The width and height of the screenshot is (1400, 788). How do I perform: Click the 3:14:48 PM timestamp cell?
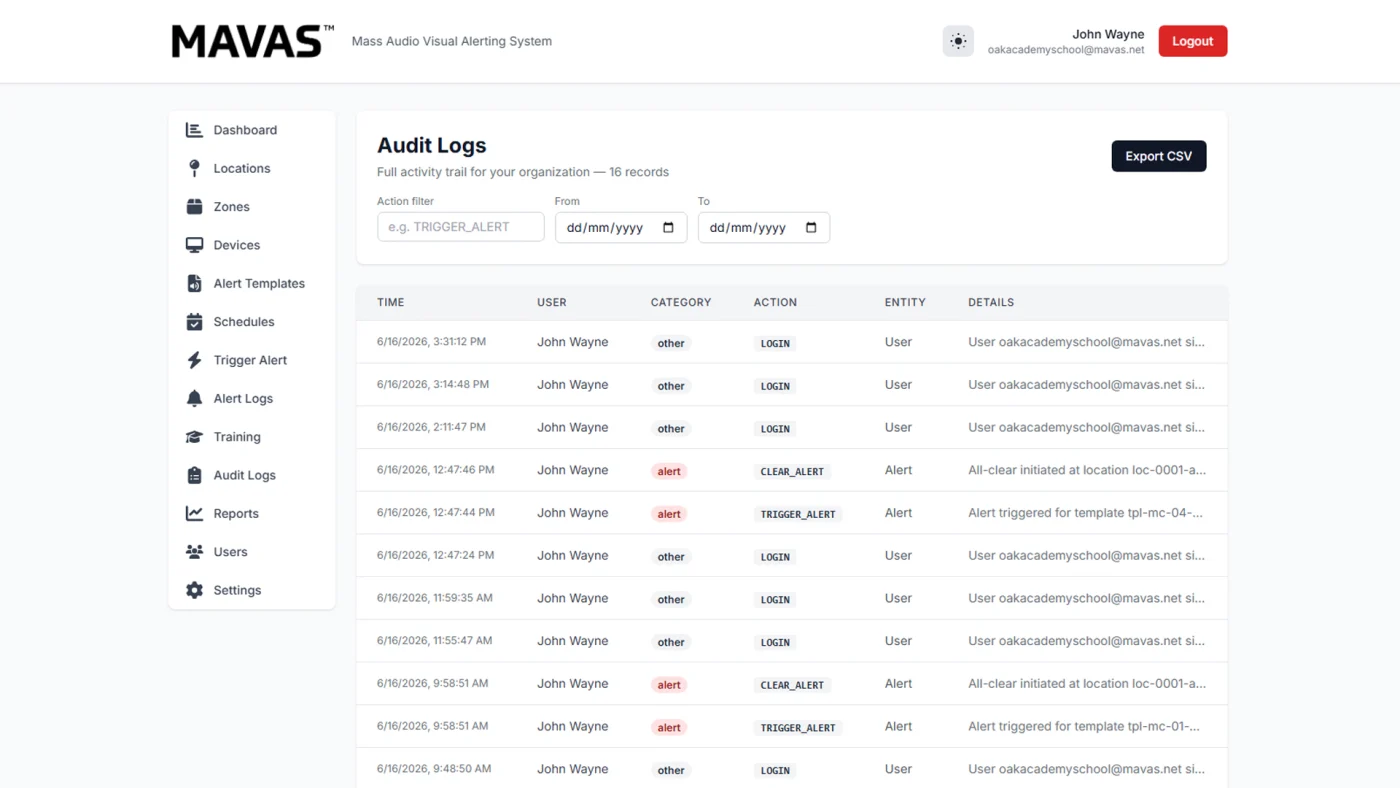[433, 384]
